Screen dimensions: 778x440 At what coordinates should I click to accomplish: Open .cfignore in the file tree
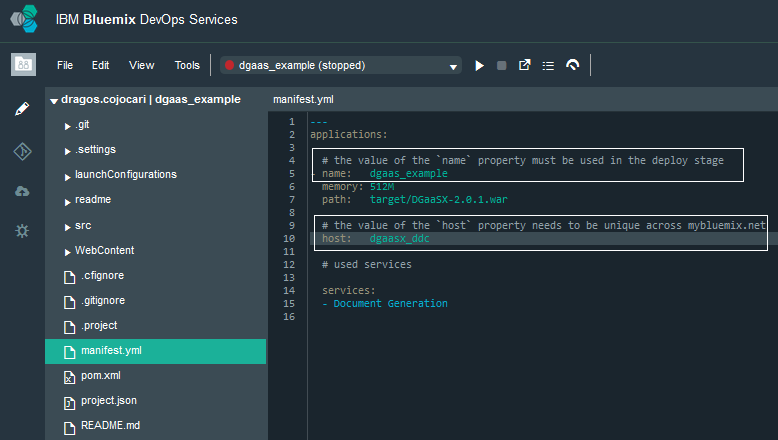103,275
